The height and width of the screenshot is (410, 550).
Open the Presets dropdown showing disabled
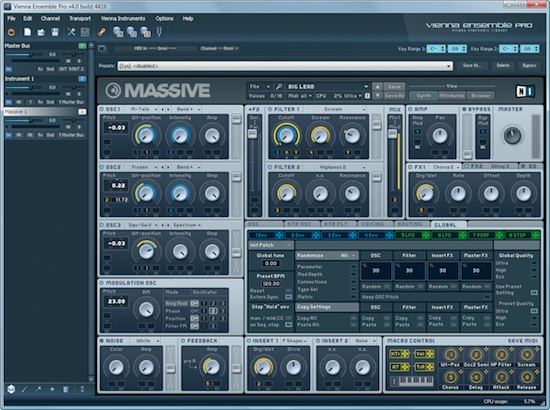285,66
